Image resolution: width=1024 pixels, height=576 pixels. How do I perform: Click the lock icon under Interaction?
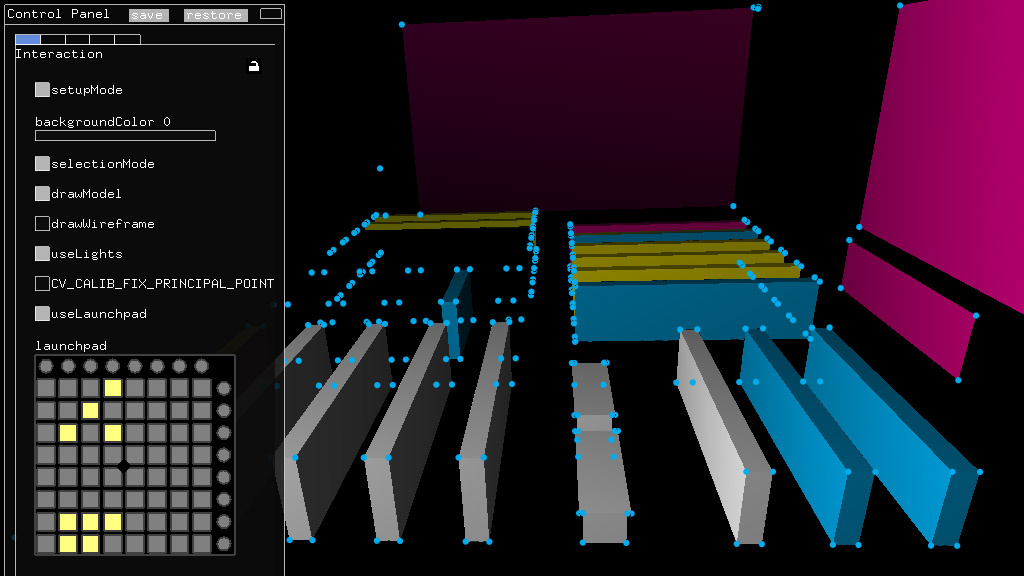point(254,66)
